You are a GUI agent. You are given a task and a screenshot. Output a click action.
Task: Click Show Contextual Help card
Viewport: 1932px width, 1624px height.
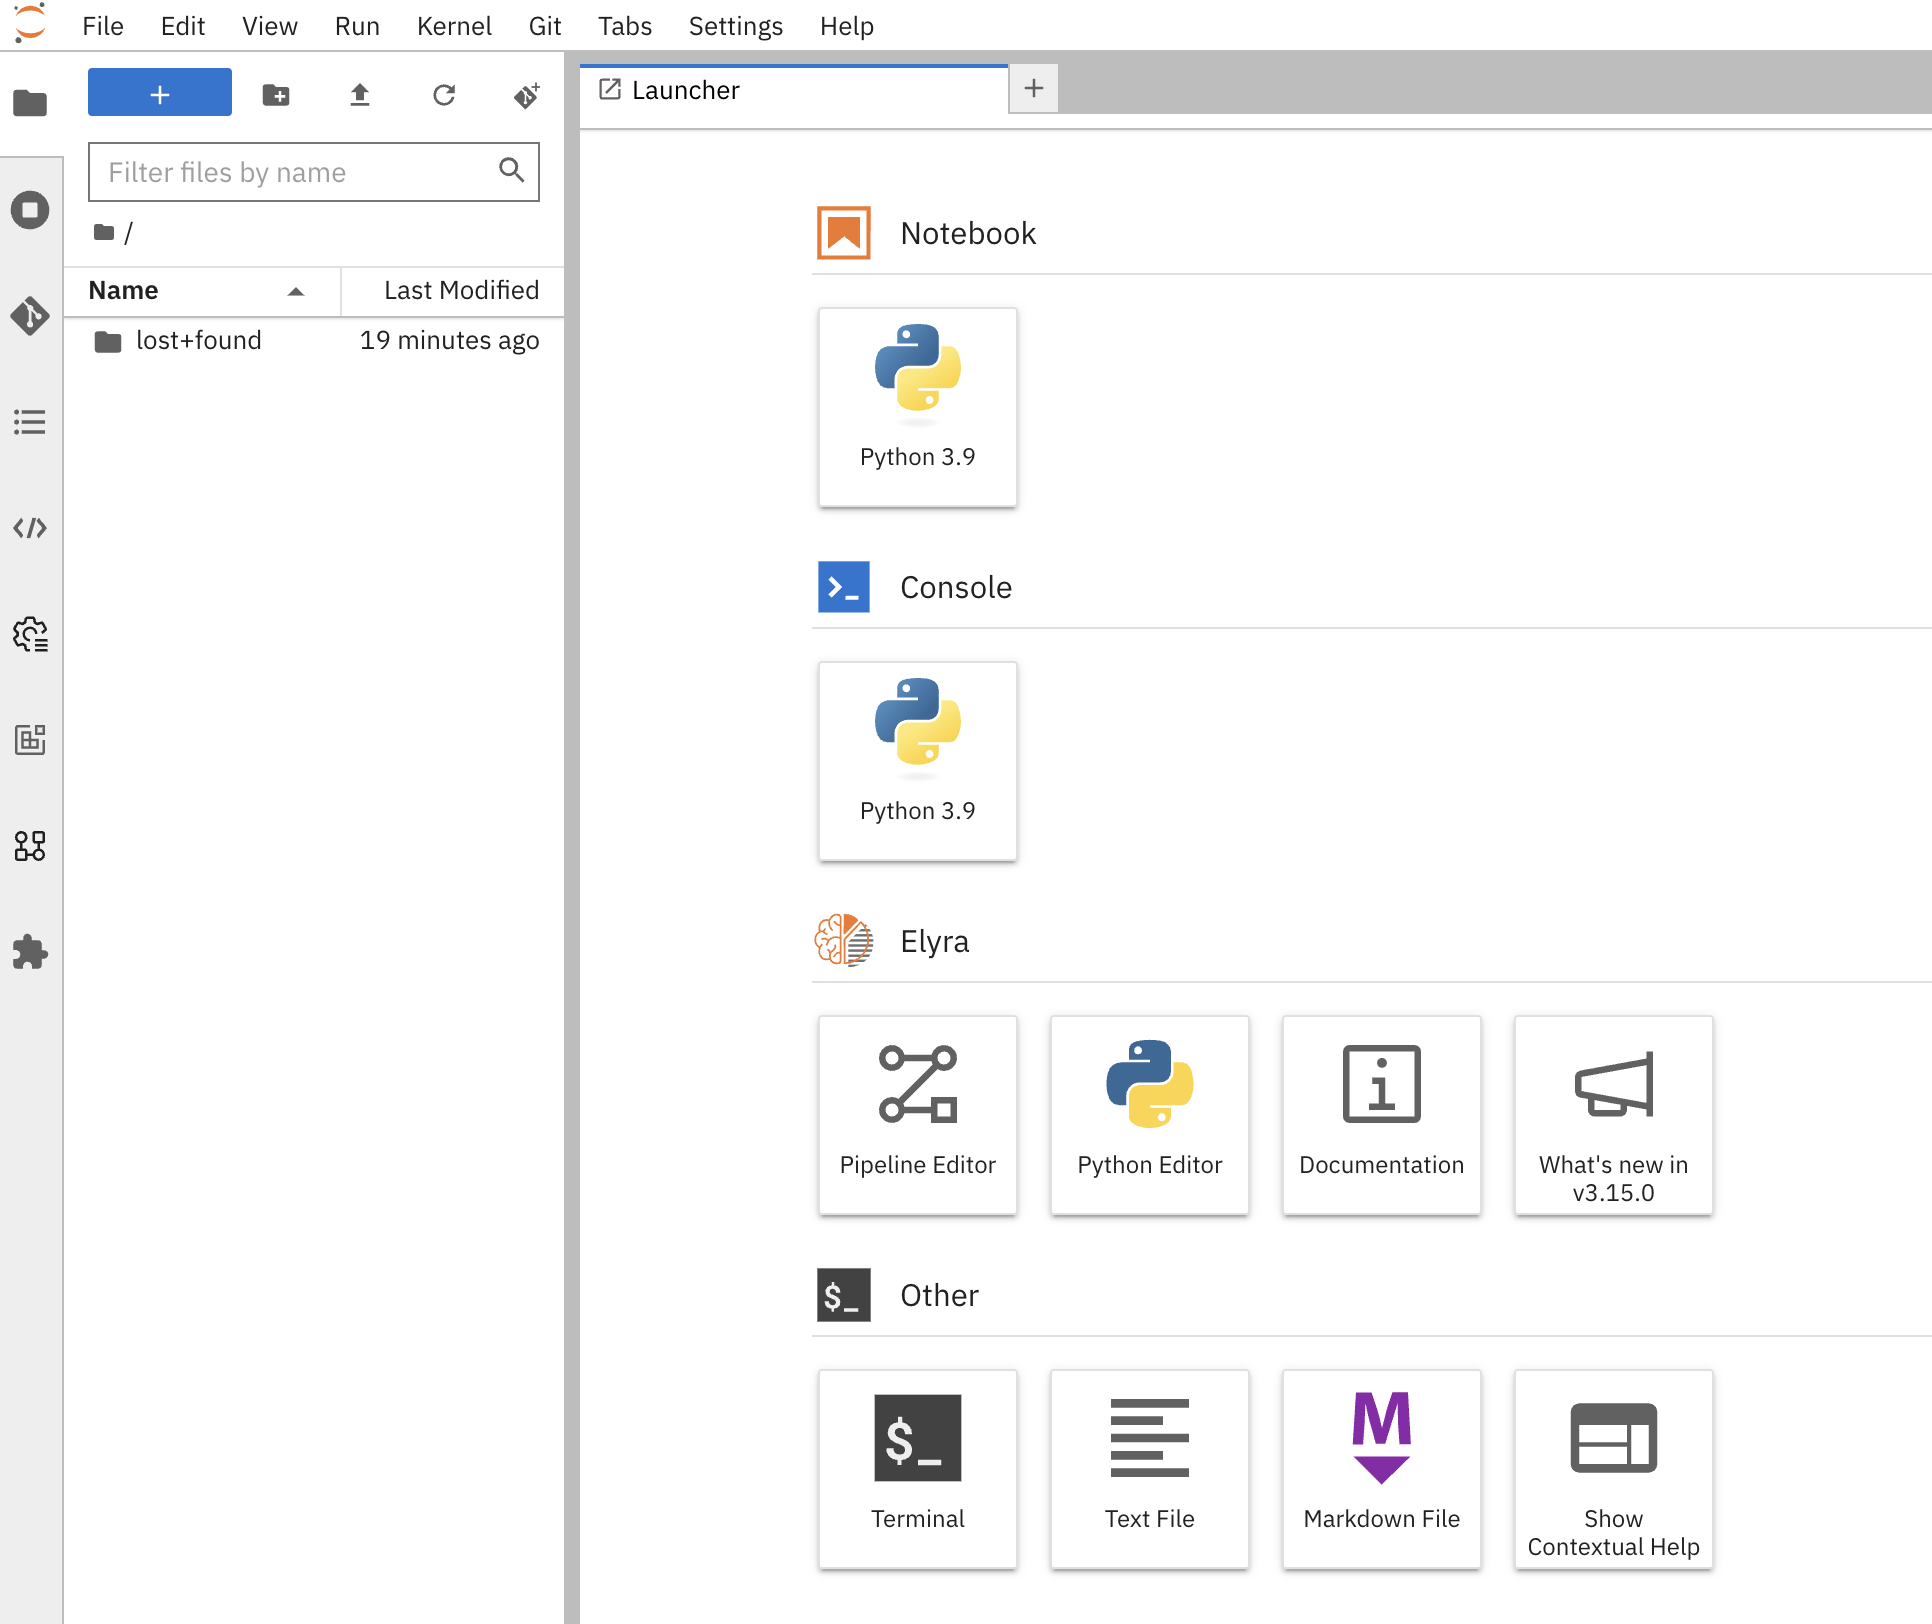coord(1614,1469)
